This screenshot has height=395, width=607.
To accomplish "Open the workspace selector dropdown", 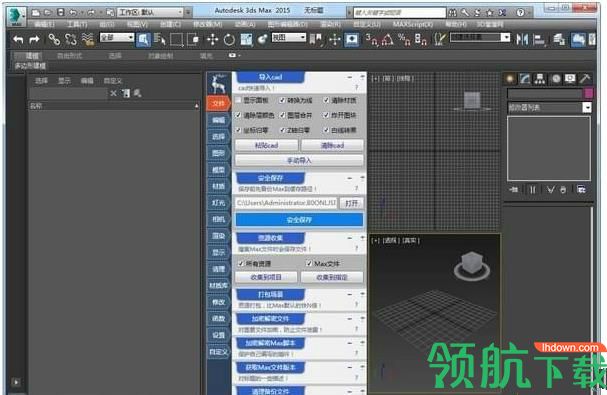I will (150, 12).
